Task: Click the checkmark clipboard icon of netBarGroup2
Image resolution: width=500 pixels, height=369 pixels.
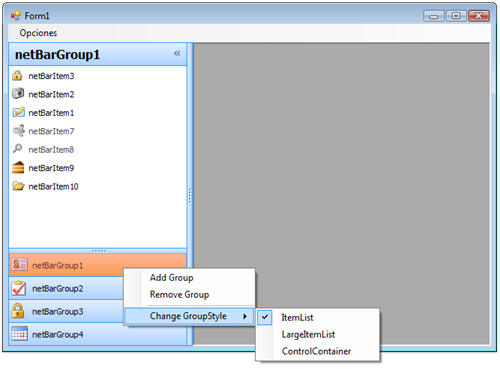Action: [x=19, y=288]
